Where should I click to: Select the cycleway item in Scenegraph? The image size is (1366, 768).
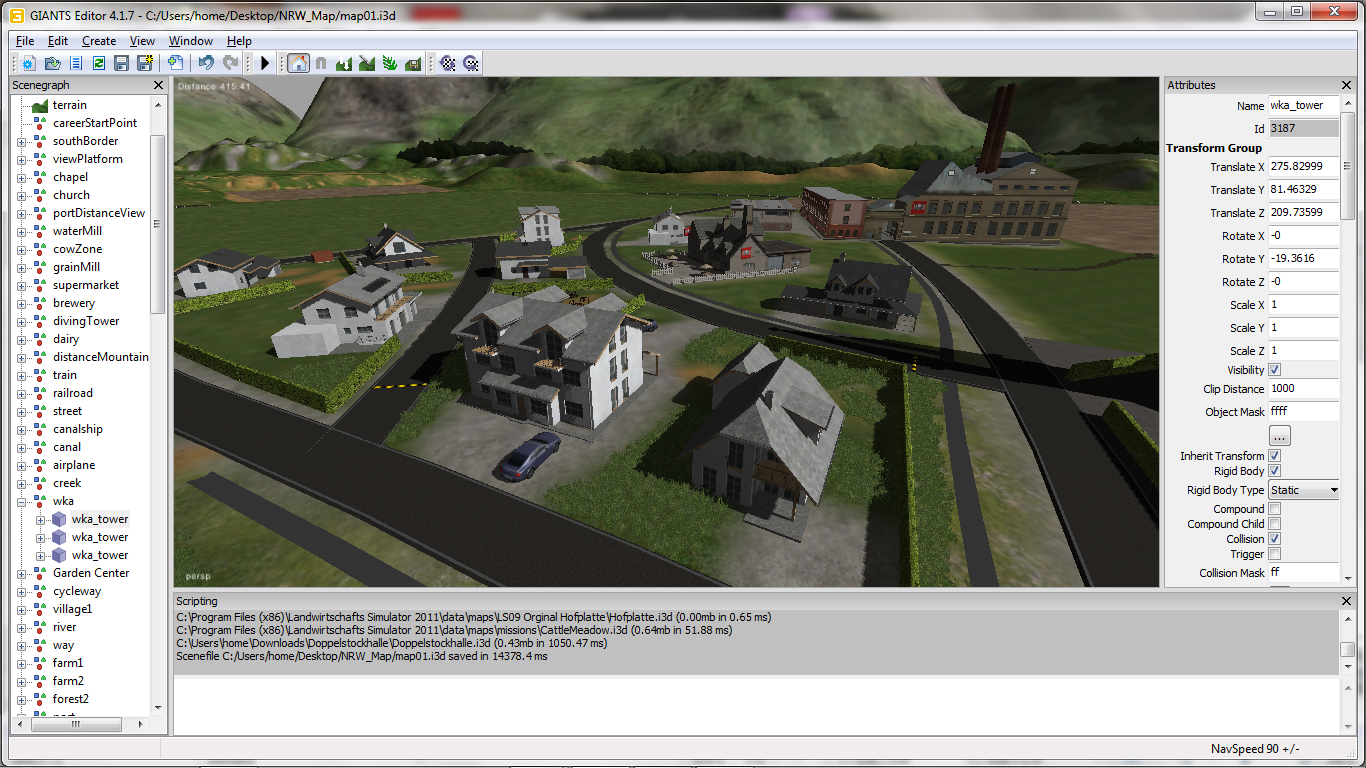point(77,591)
